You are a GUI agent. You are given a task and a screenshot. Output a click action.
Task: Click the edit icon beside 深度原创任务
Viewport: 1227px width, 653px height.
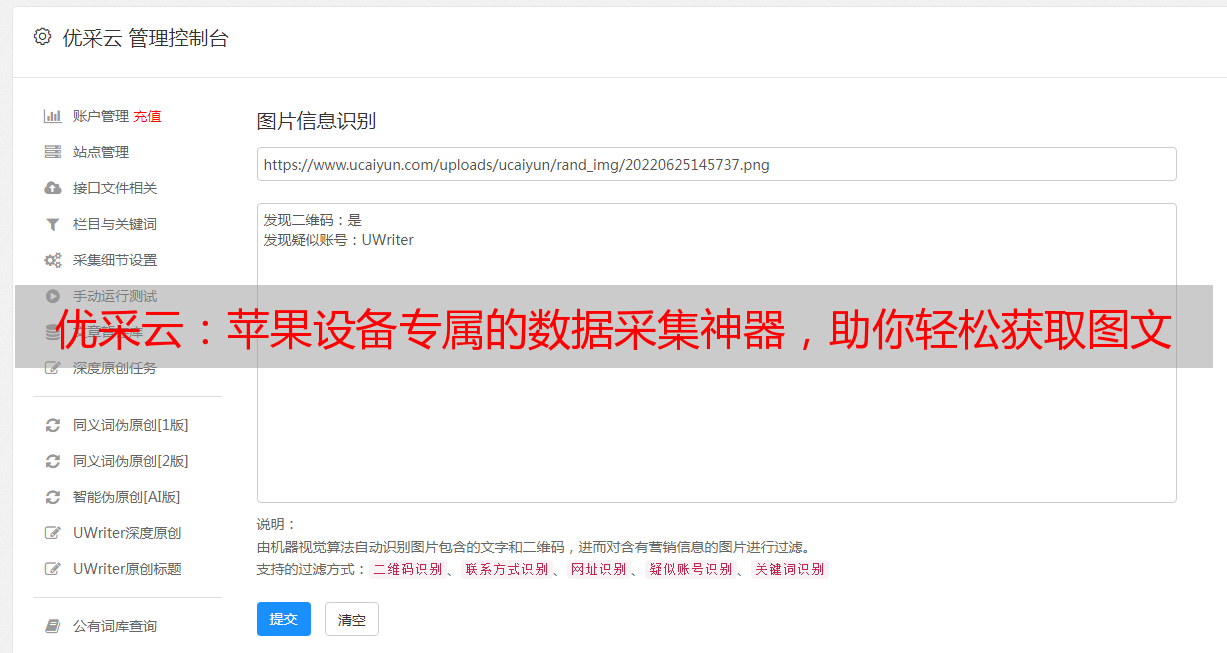53,368
